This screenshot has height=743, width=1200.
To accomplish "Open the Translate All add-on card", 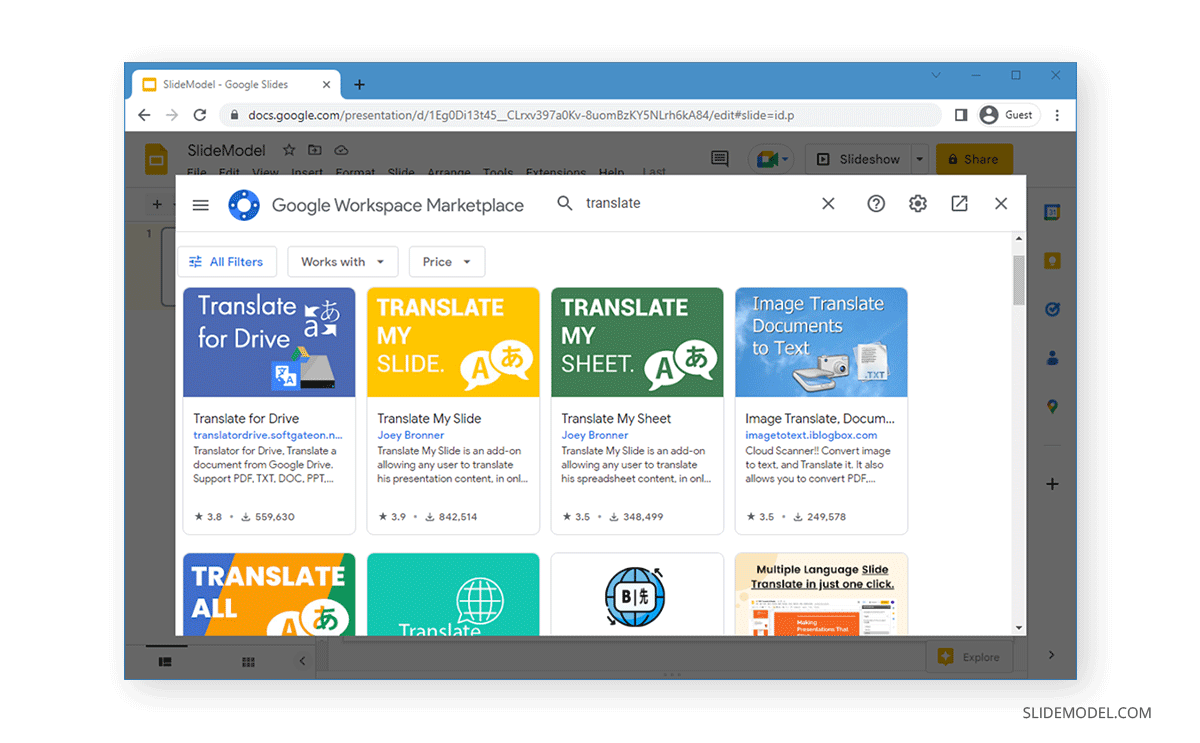I will pyautogui.click(x=269, y=594).
